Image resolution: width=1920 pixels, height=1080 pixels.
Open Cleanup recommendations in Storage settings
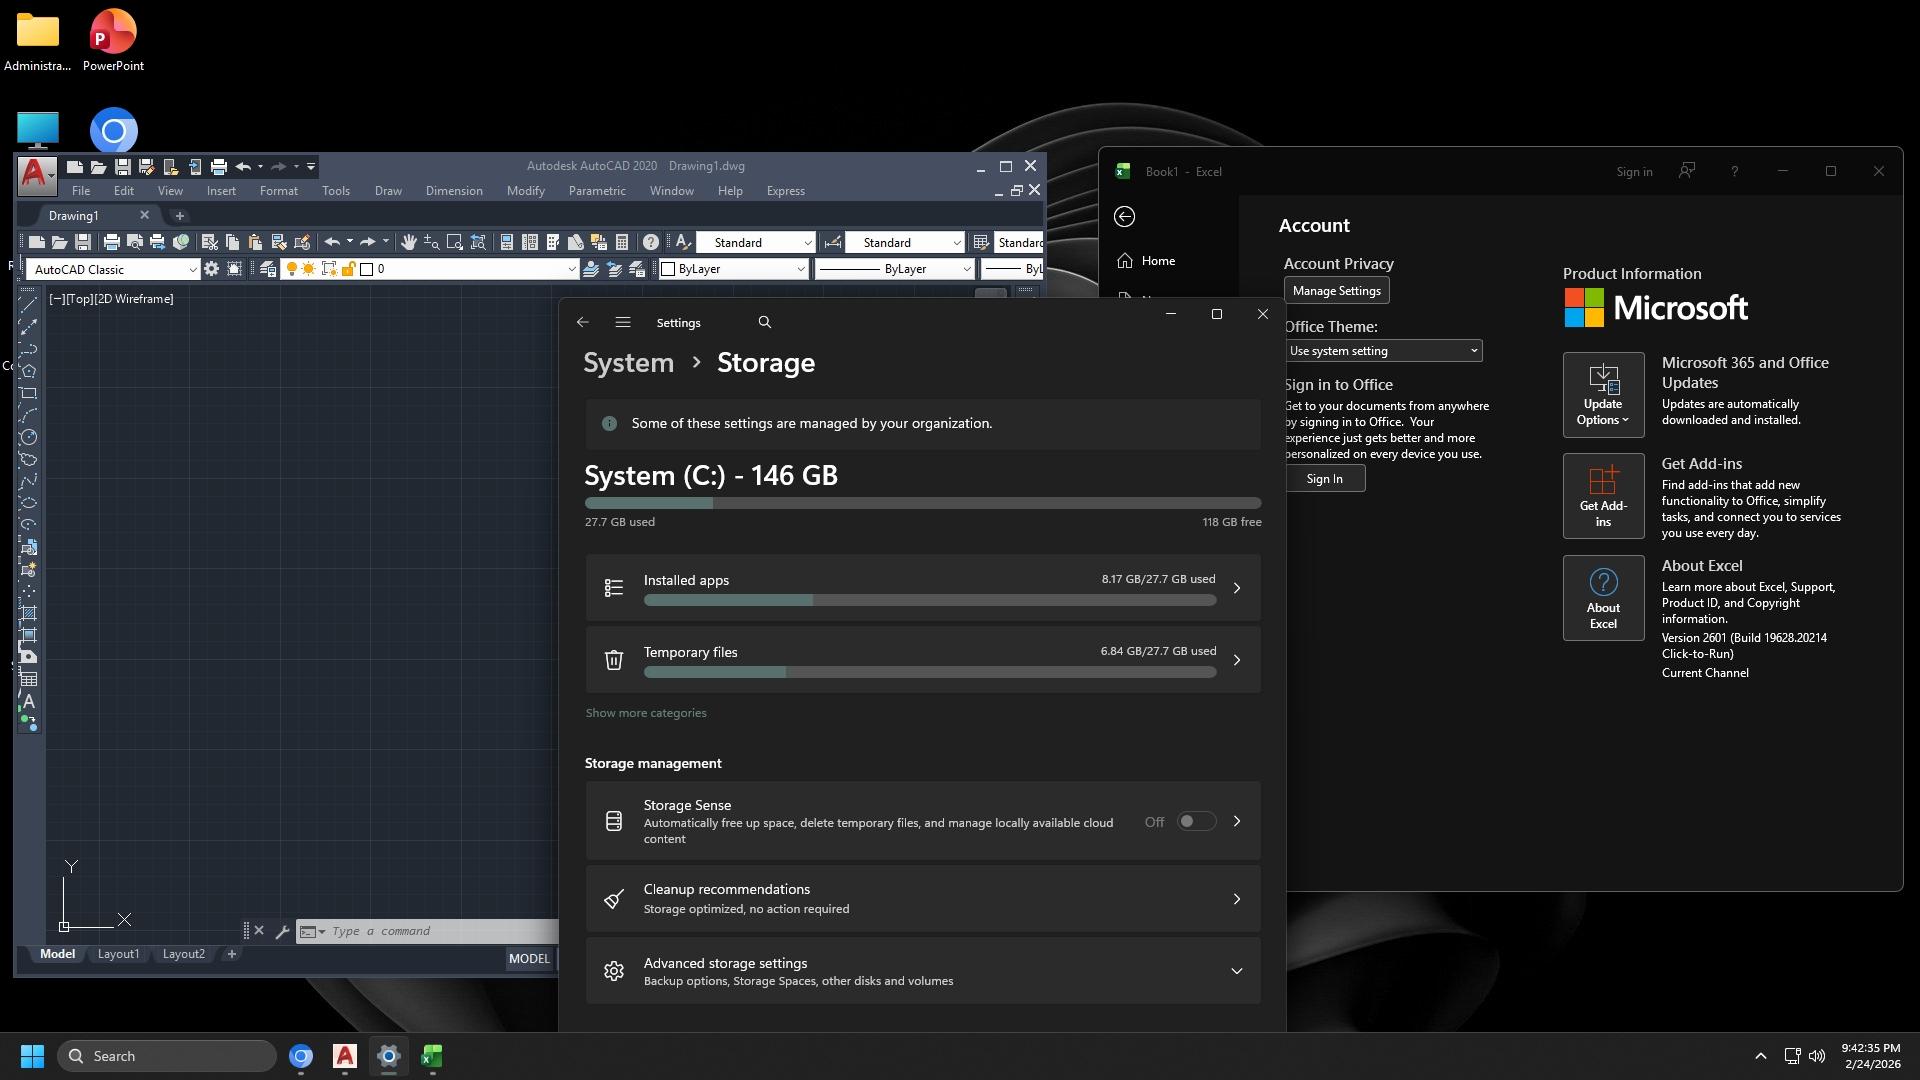[x=923, y=899]
